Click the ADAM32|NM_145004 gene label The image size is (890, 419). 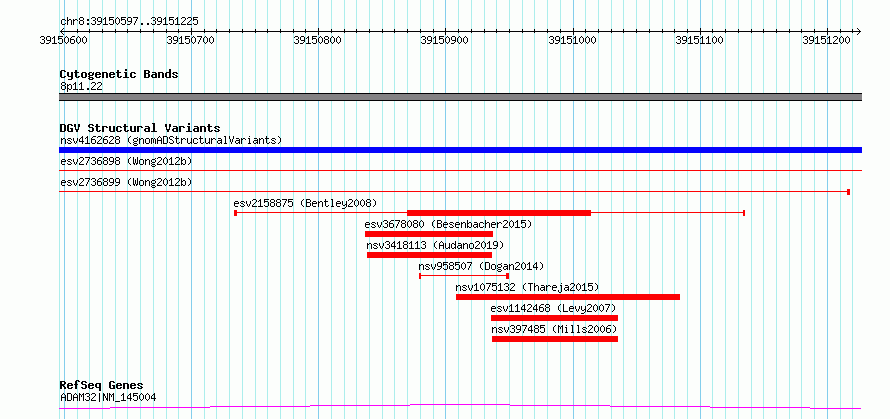[108, 398]
